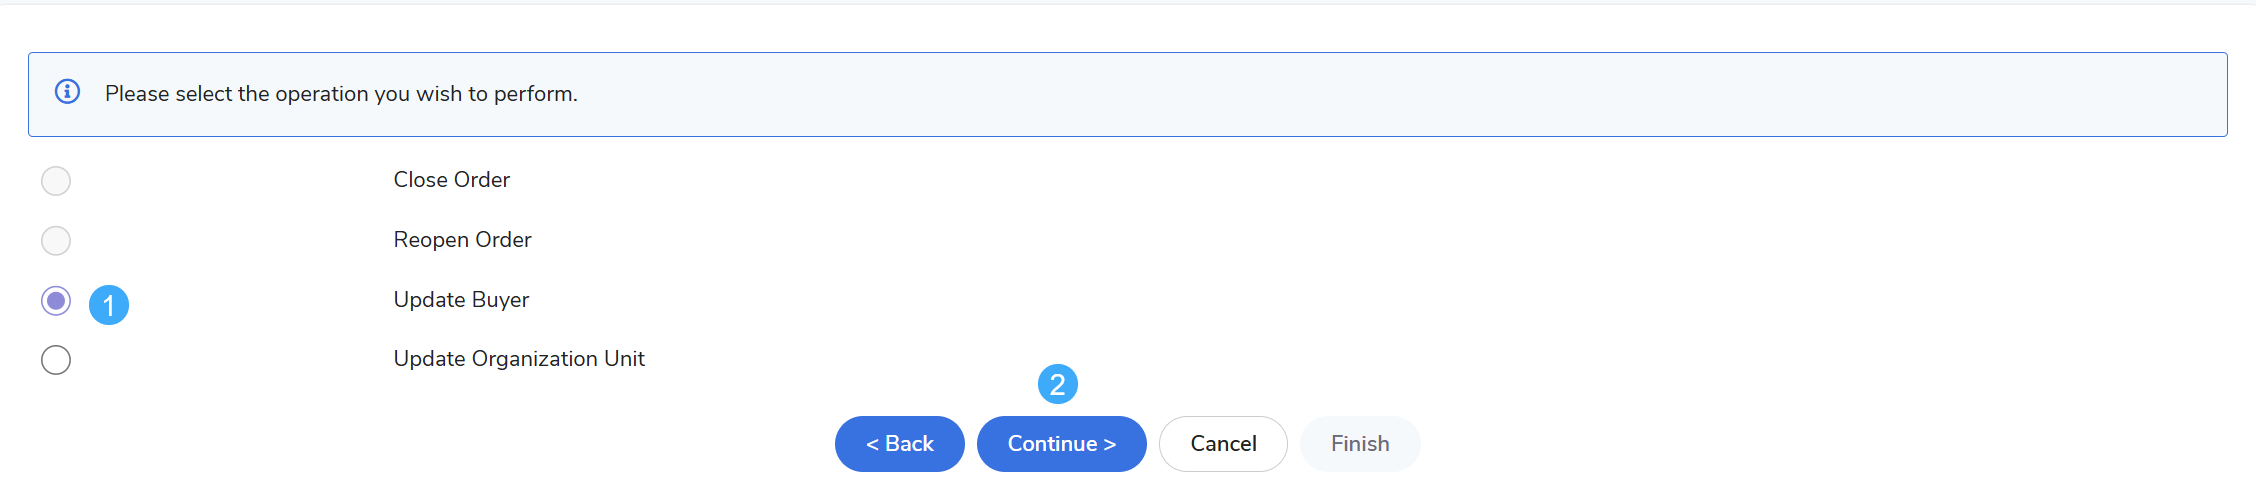
Task: Select the Close Order radio button
Action: (x=56, y=181)
